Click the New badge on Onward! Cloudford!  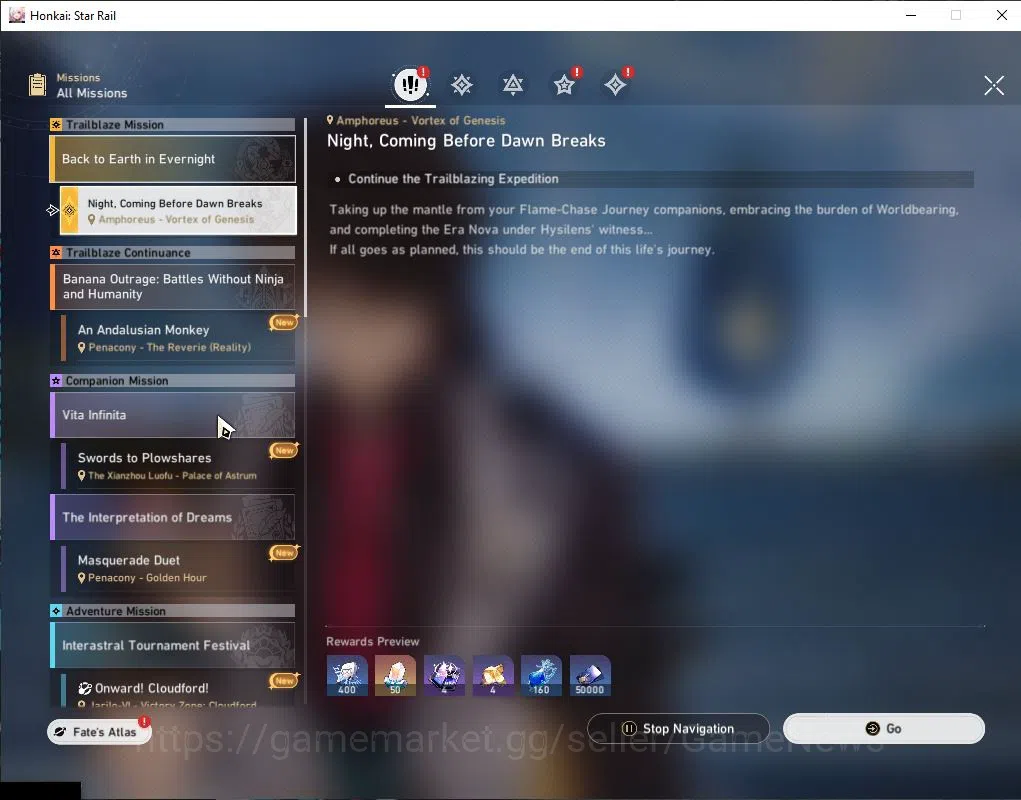[284, 681]
